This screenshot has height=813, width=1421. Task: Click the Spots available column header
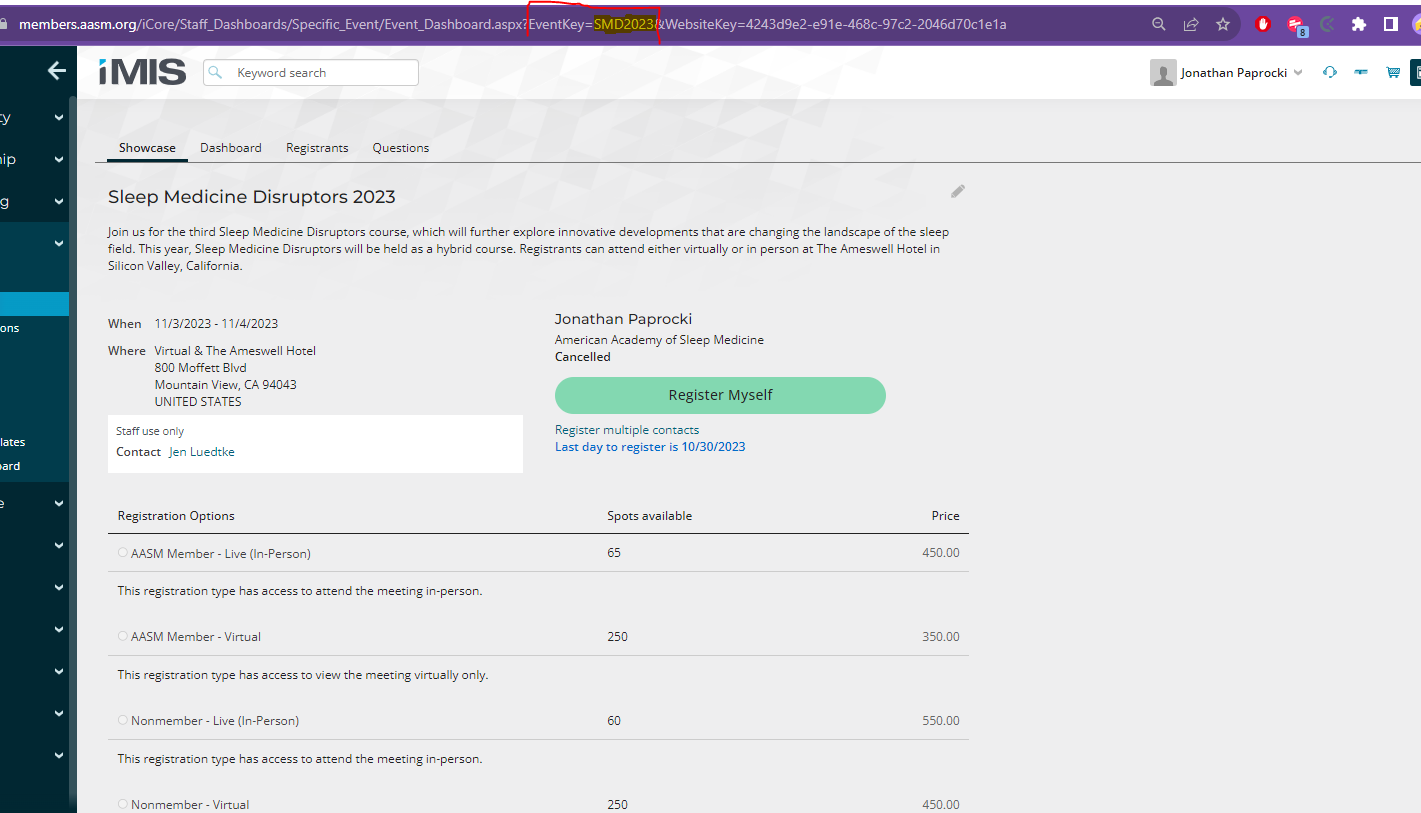pos(650,516)
